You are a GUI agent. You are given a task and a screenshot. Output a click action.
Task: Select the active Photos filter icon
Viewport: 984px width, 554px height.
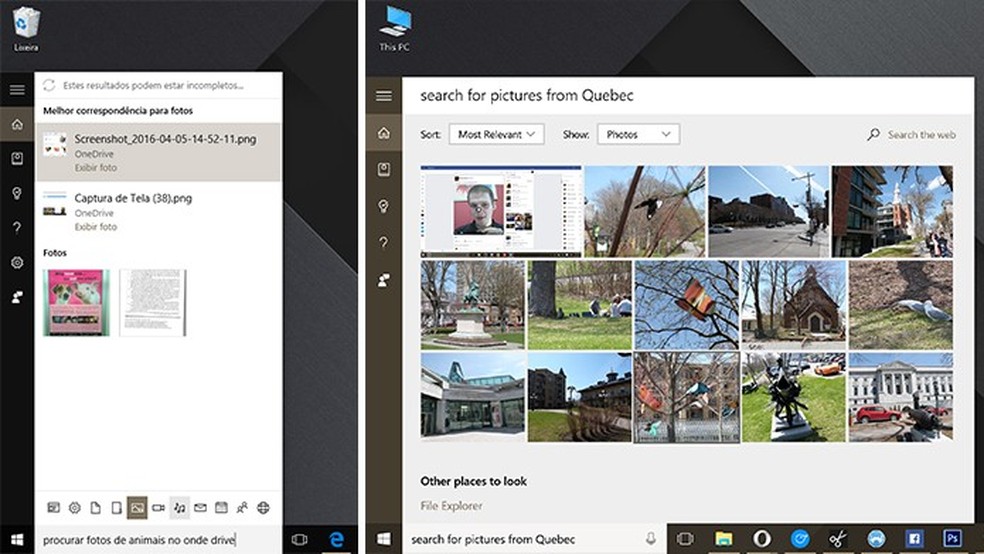137,508
